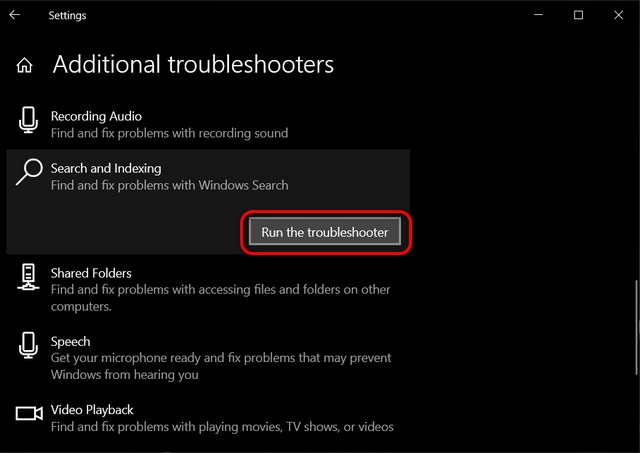
Task: Expand the Recording Audio troubleshooter entry
Action: click(208, 124)
